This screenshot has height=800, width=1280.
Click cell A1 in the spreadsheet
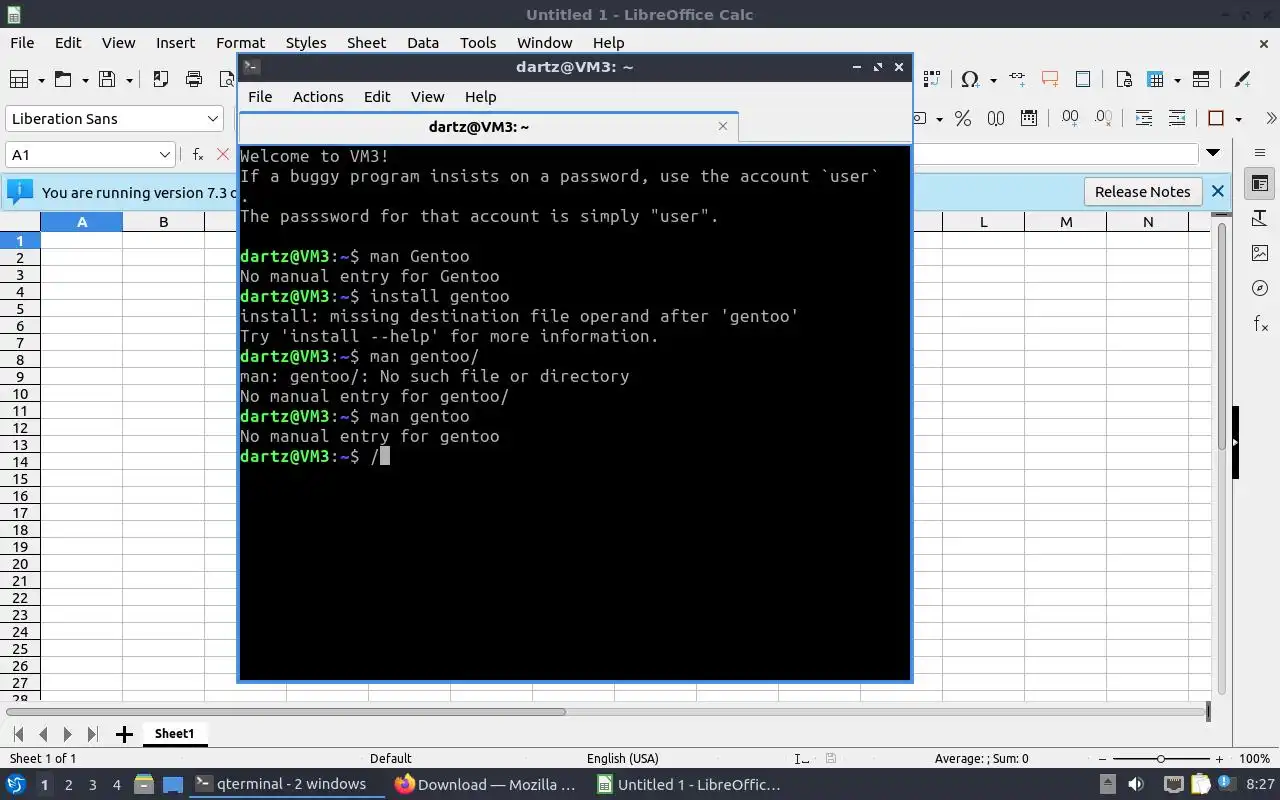pos(81,240)
